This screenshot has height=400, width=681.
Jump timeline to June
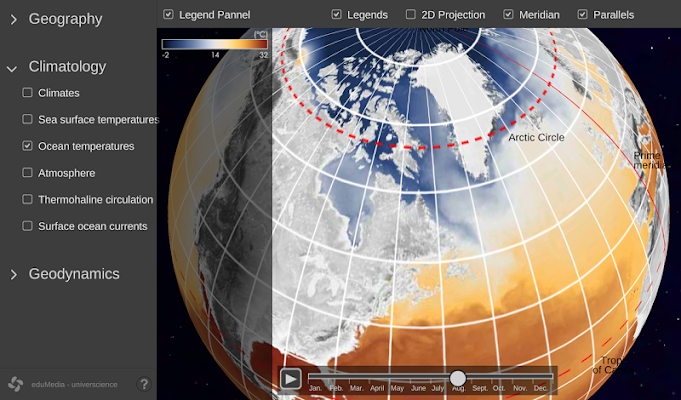(x=418, y=388)
